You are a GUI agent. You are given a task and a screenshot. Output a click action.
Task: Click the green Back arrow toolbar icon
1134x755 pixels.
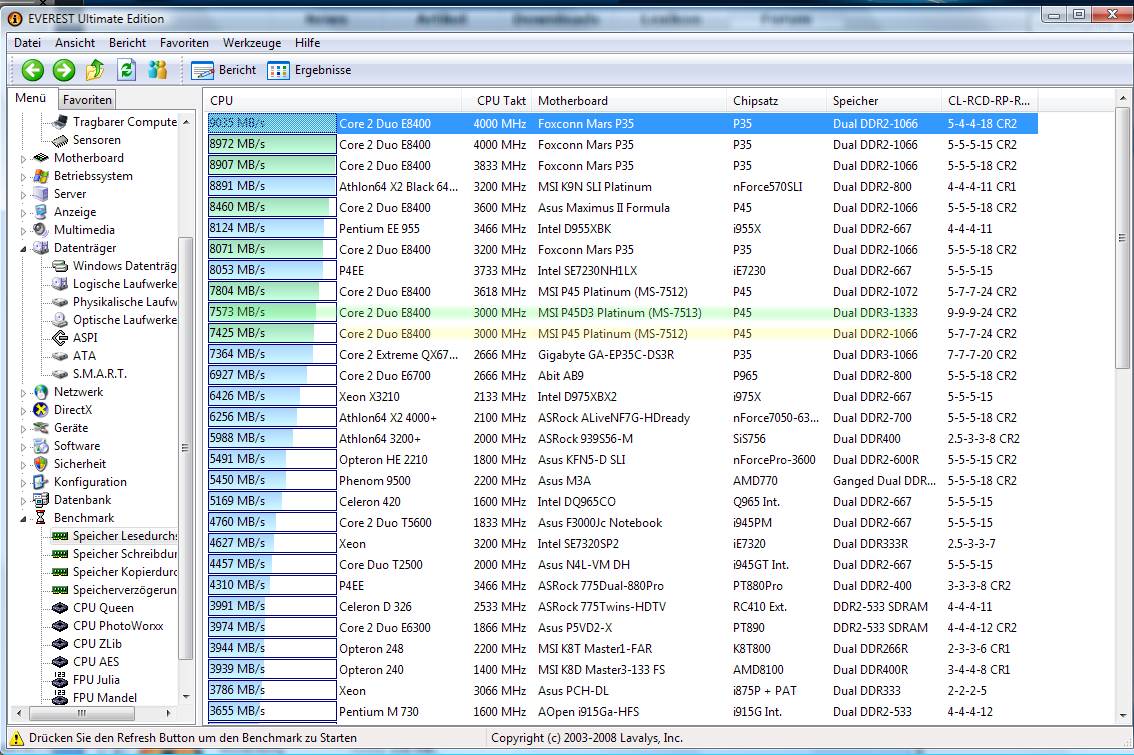pyautogui.click(x=33, y=70)
